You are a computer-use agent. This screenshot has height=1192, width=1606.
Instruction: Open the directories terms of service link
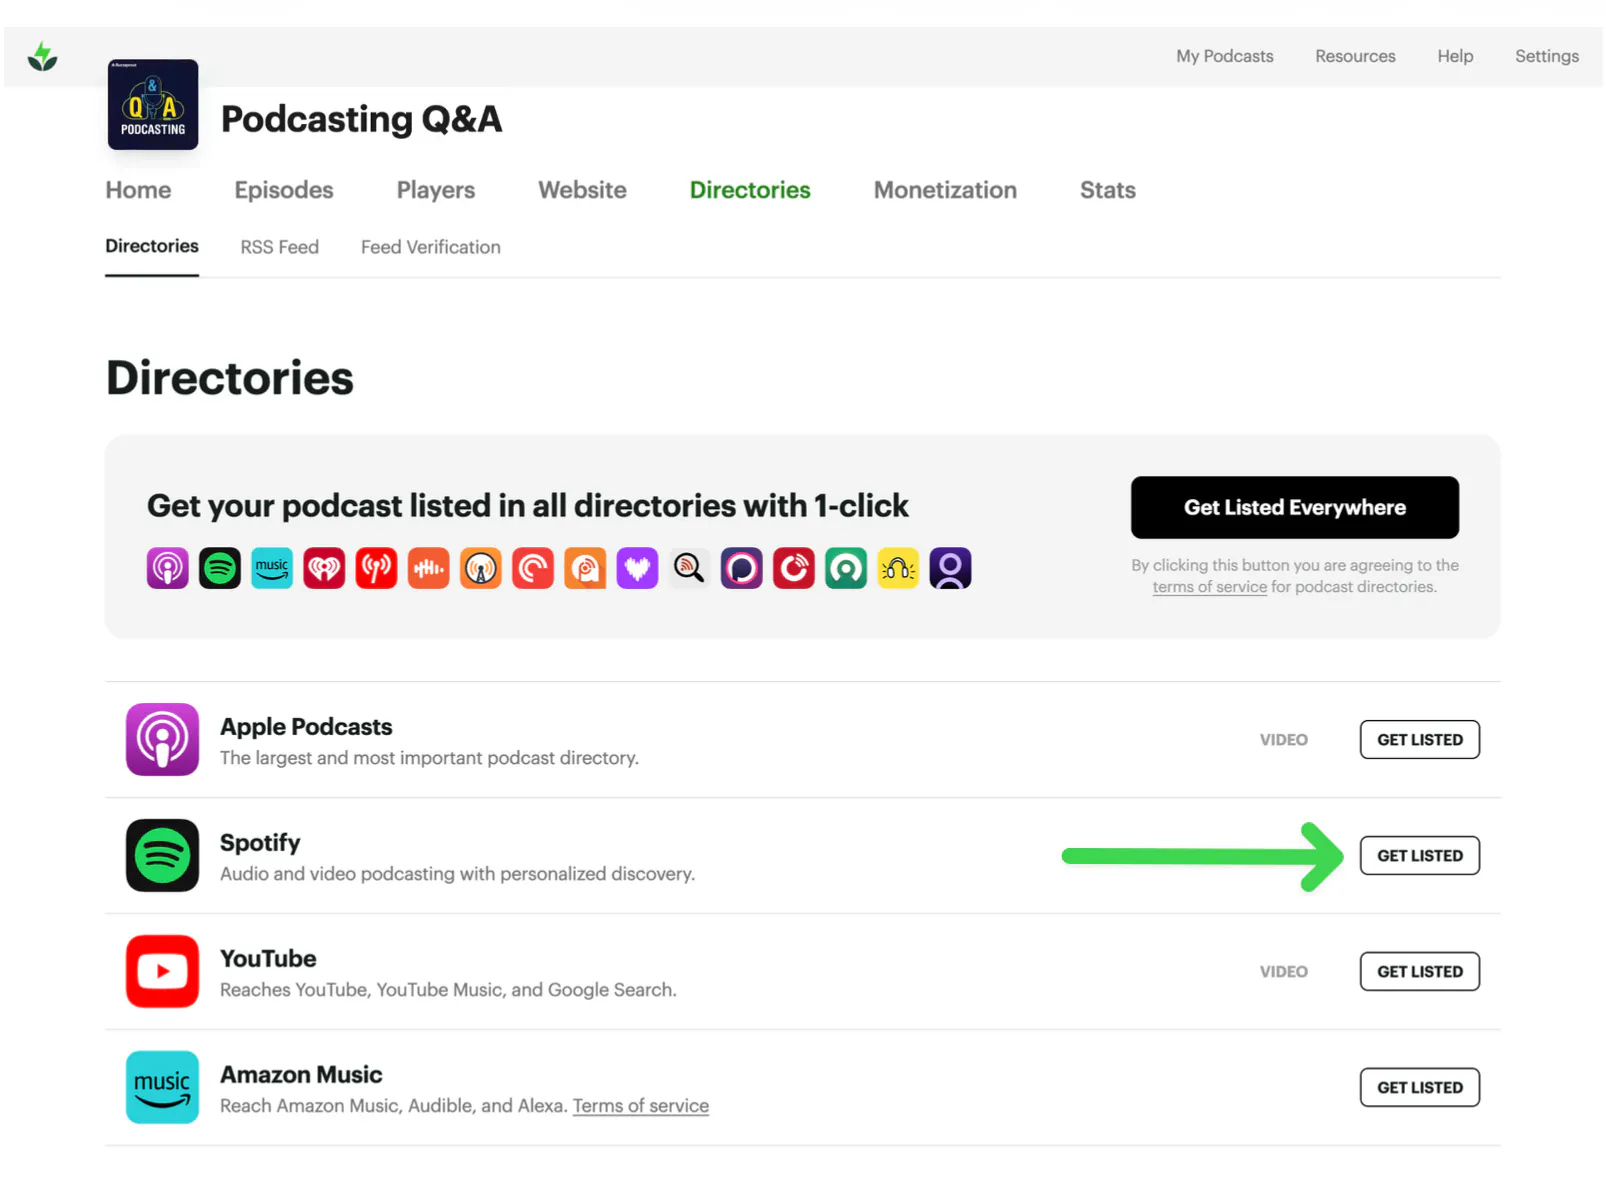pyautogui.click(x=1209, y=587)
